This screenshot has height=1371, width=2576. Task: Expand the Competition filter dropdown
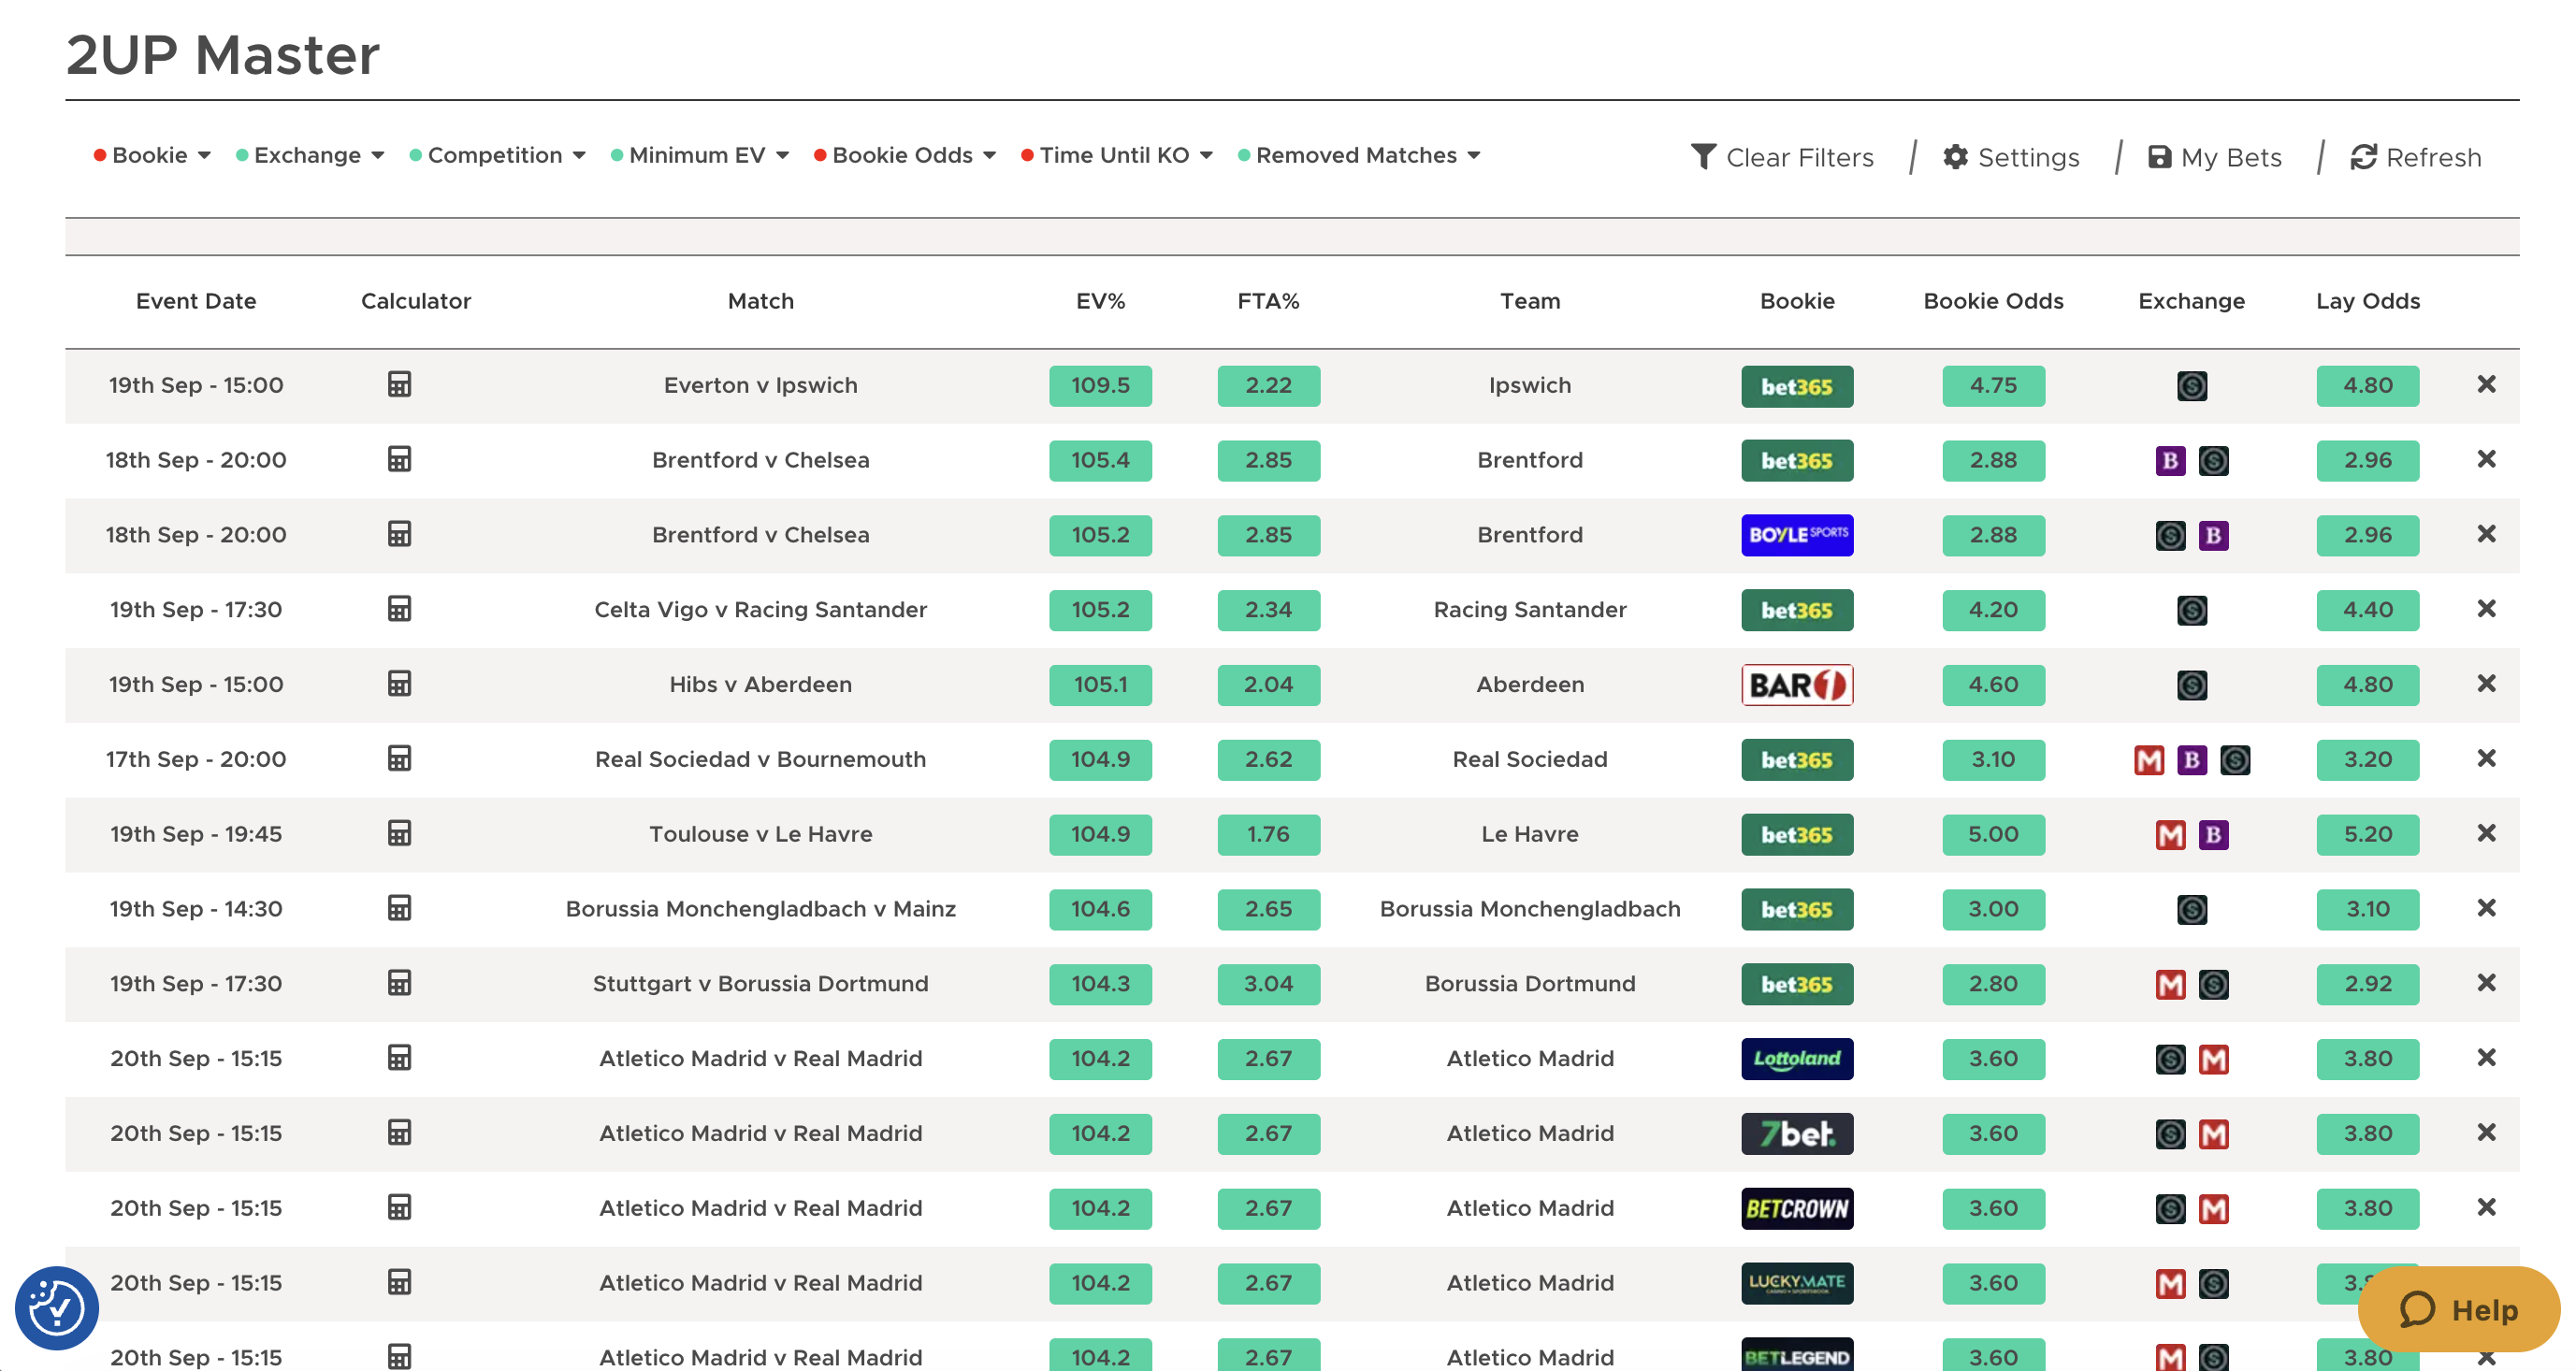click(497, 155)
